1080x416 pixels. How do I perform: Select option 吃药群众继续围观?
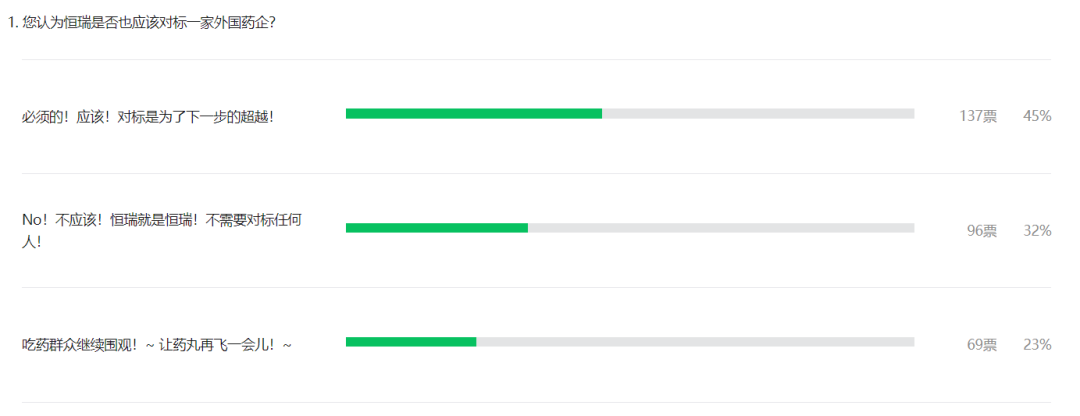coord(157,345)
